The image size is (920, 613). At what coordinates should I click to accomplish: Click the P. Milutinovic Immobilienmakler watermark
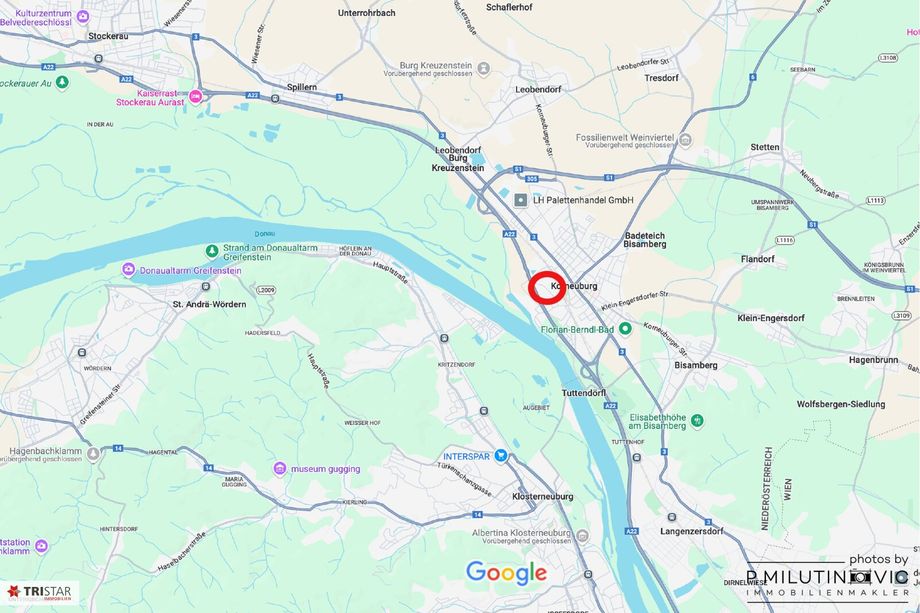point(828,578)
